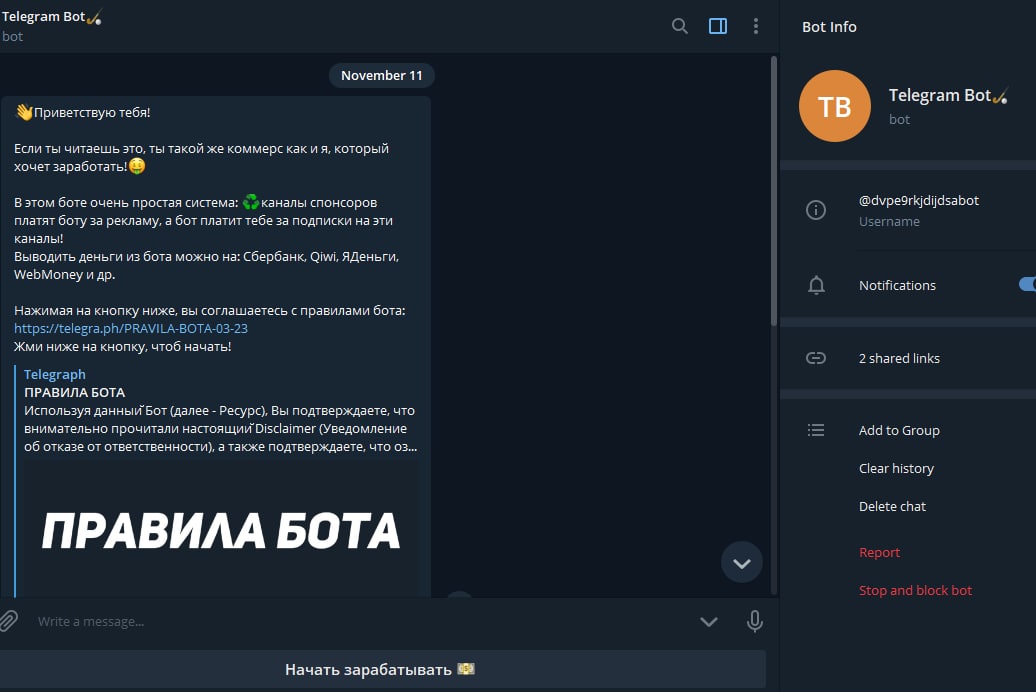Click the Notifications label
1036x692 pixels.
[897, 285]
